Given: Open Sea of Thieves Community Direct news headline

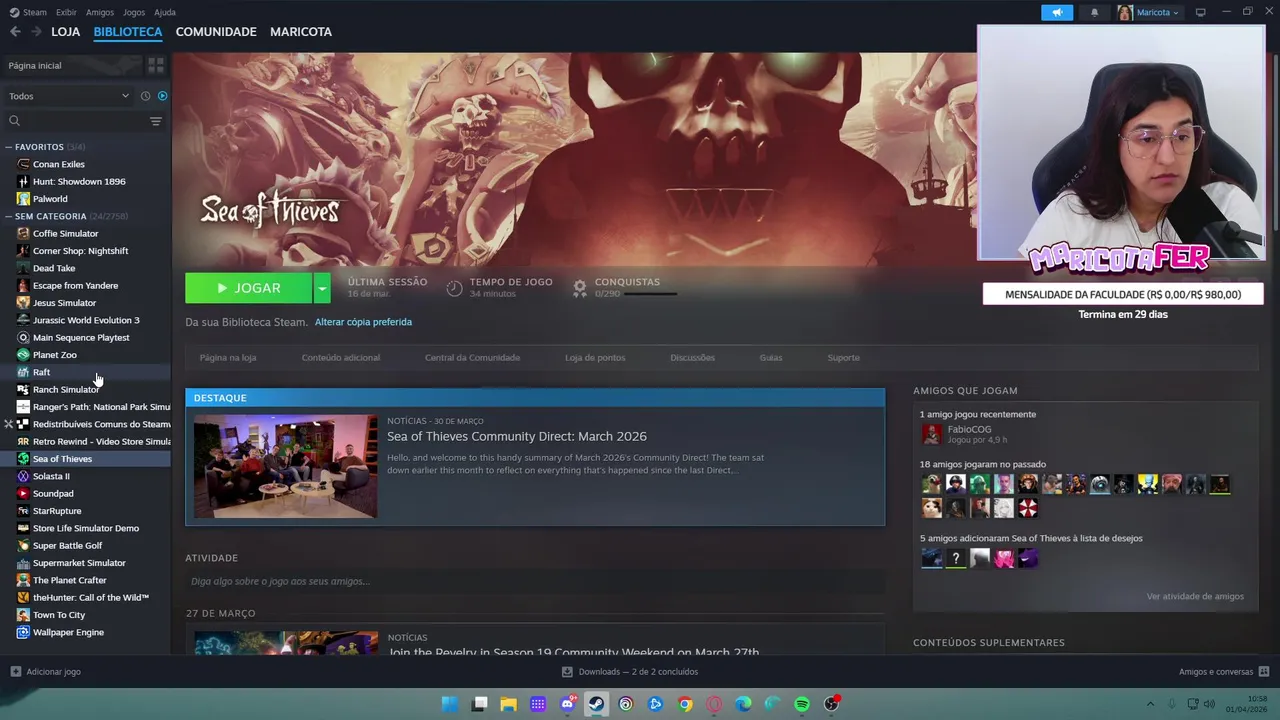Looking at the screenshot, I should [x=517, y=436].
